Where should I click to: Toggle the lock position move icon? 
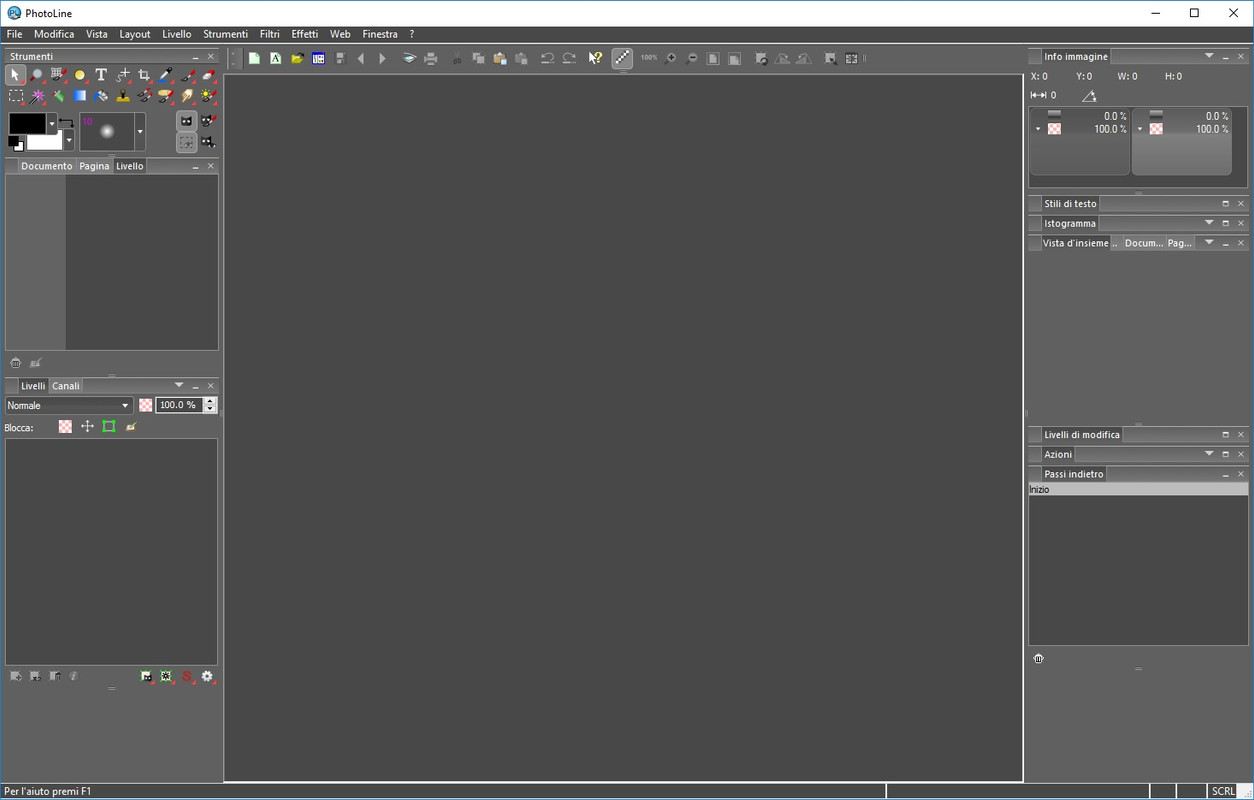click(87, 427)
